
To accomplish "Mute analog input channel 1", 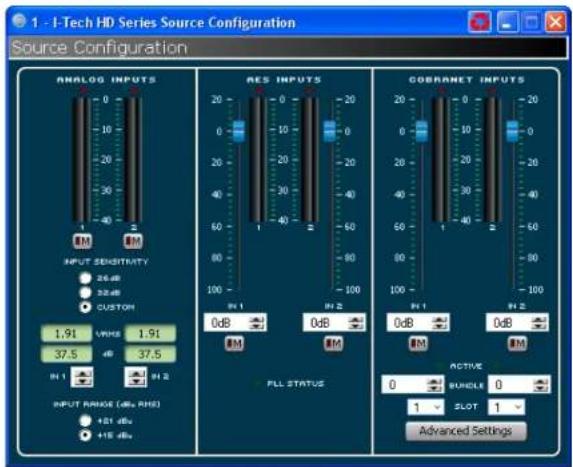I will (x=83, y=241).
